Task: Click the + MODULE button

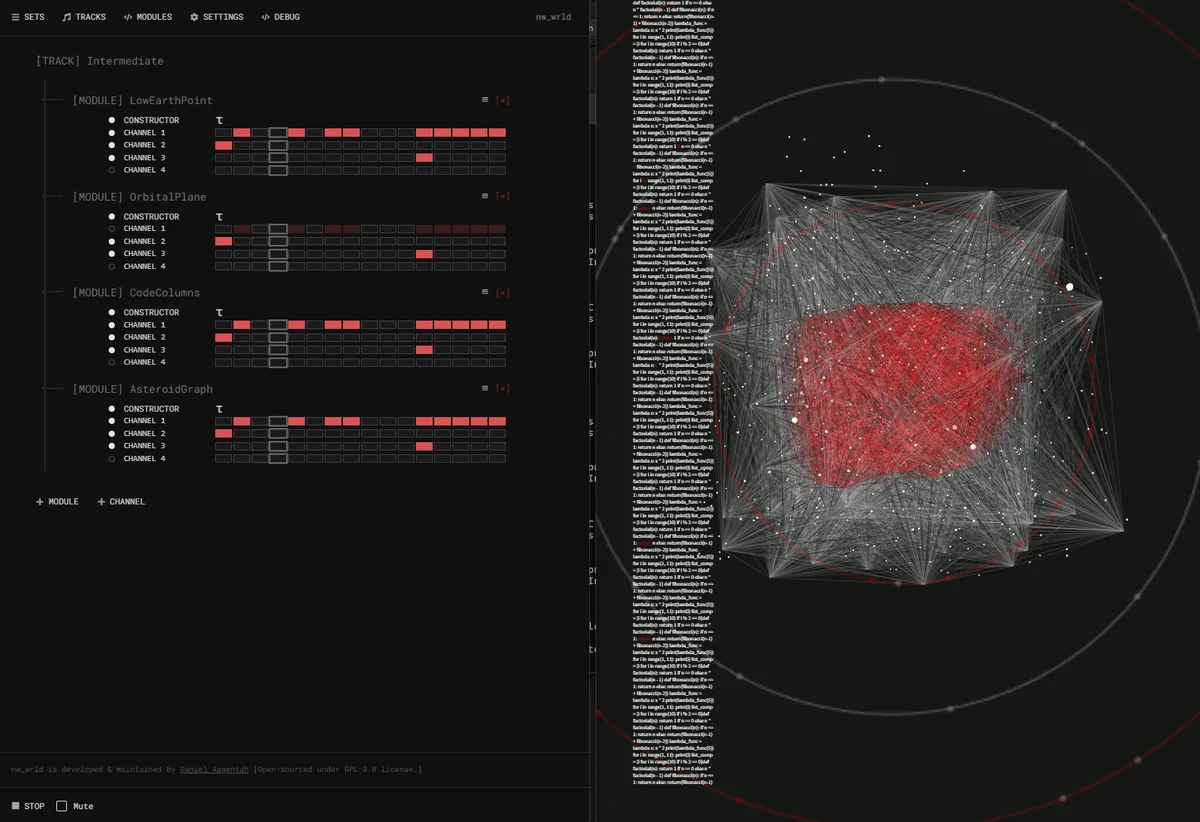Action: pyautogui.click(x=57, y=502)
